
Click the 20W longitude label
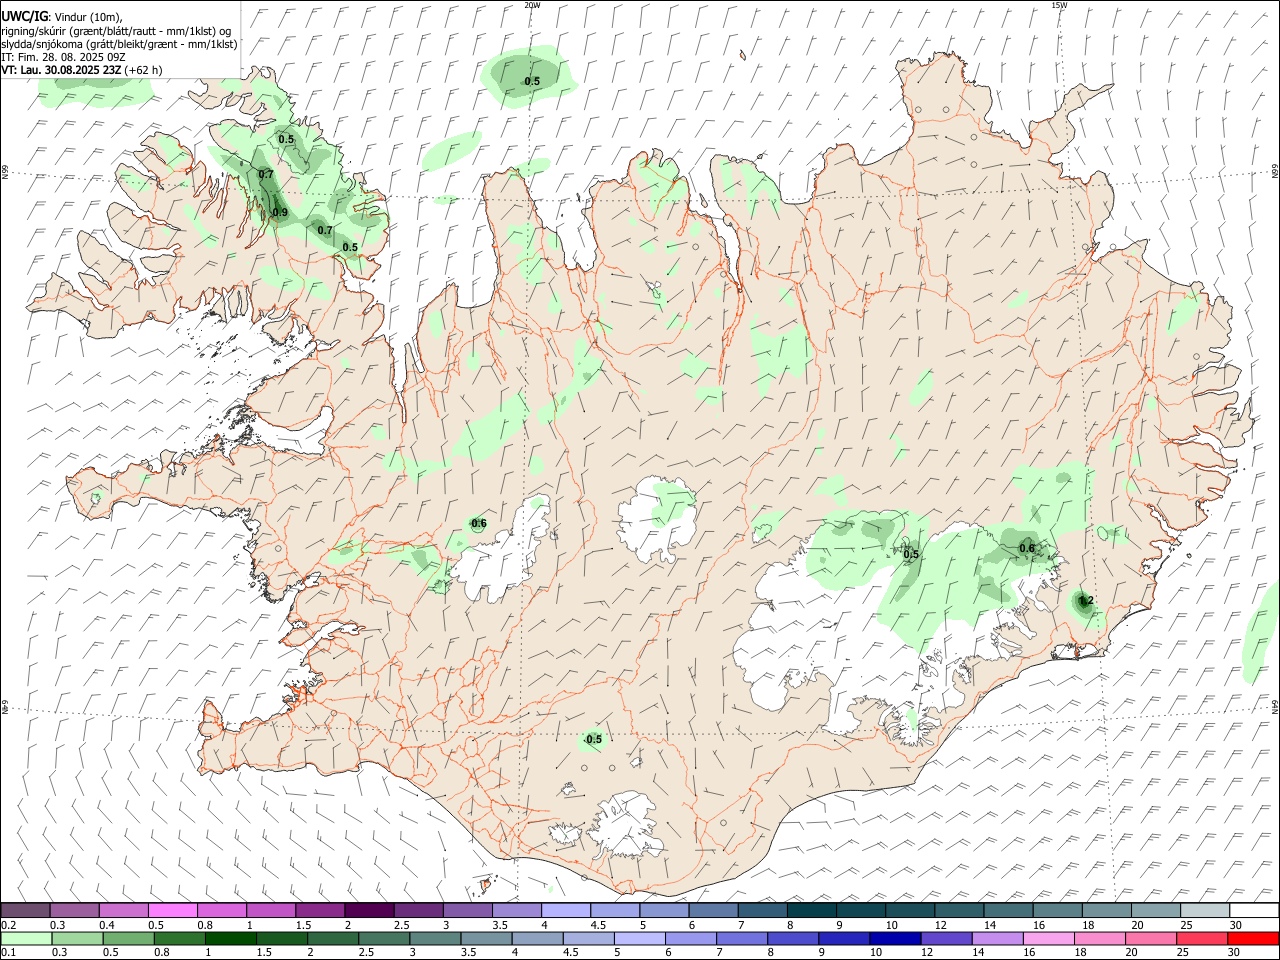(x=532, y=5)
